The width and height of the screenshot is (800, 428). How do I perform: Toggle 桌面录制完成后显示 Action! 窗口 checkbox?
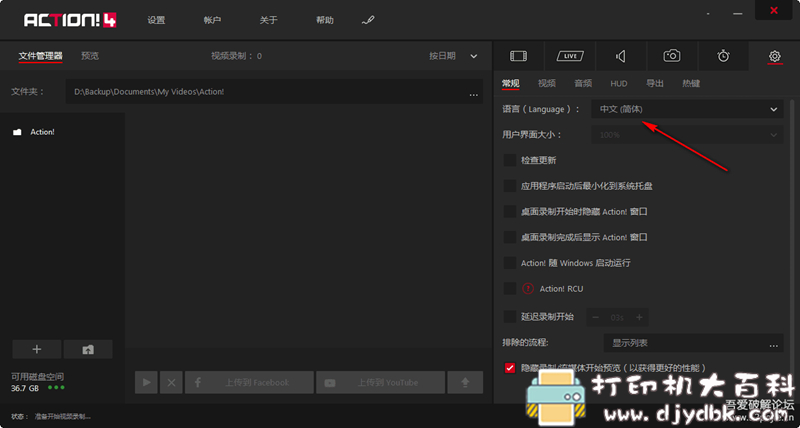point(510,237)
